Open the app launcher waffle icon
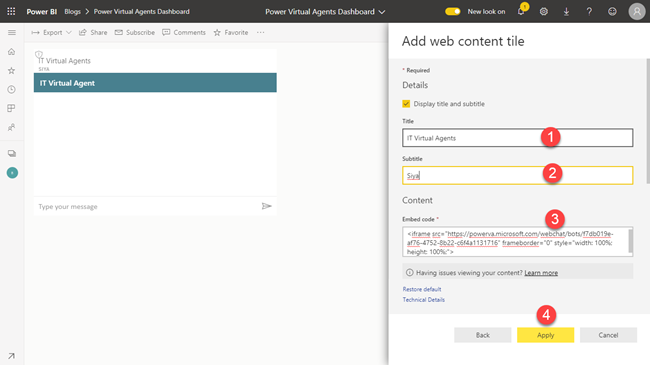Image resolution: width=650 pixels, height=365 pixels. (11, 12)
